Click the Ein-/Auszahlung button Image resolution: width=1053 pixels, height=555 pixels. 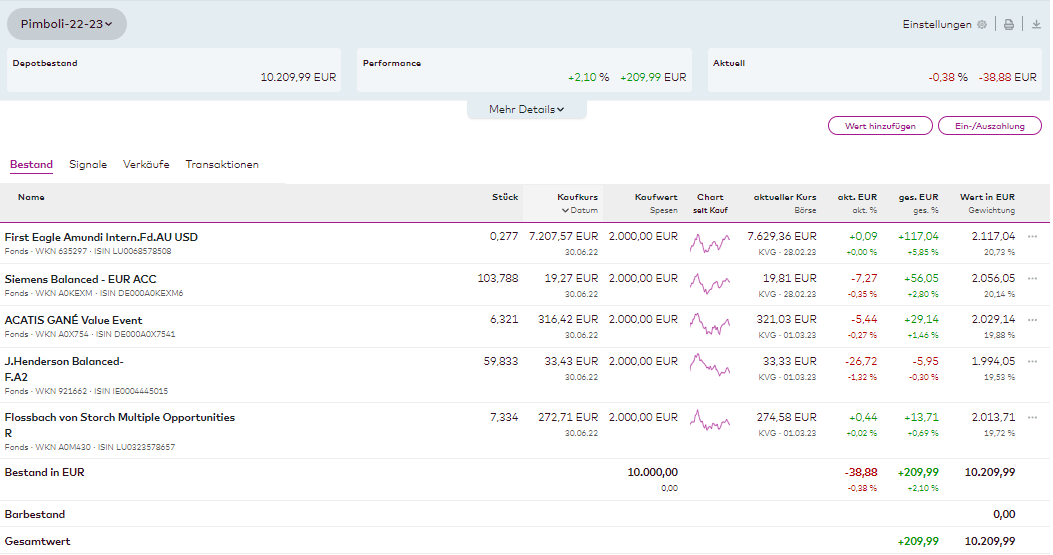pyautogui.click(x=990, y=126)
